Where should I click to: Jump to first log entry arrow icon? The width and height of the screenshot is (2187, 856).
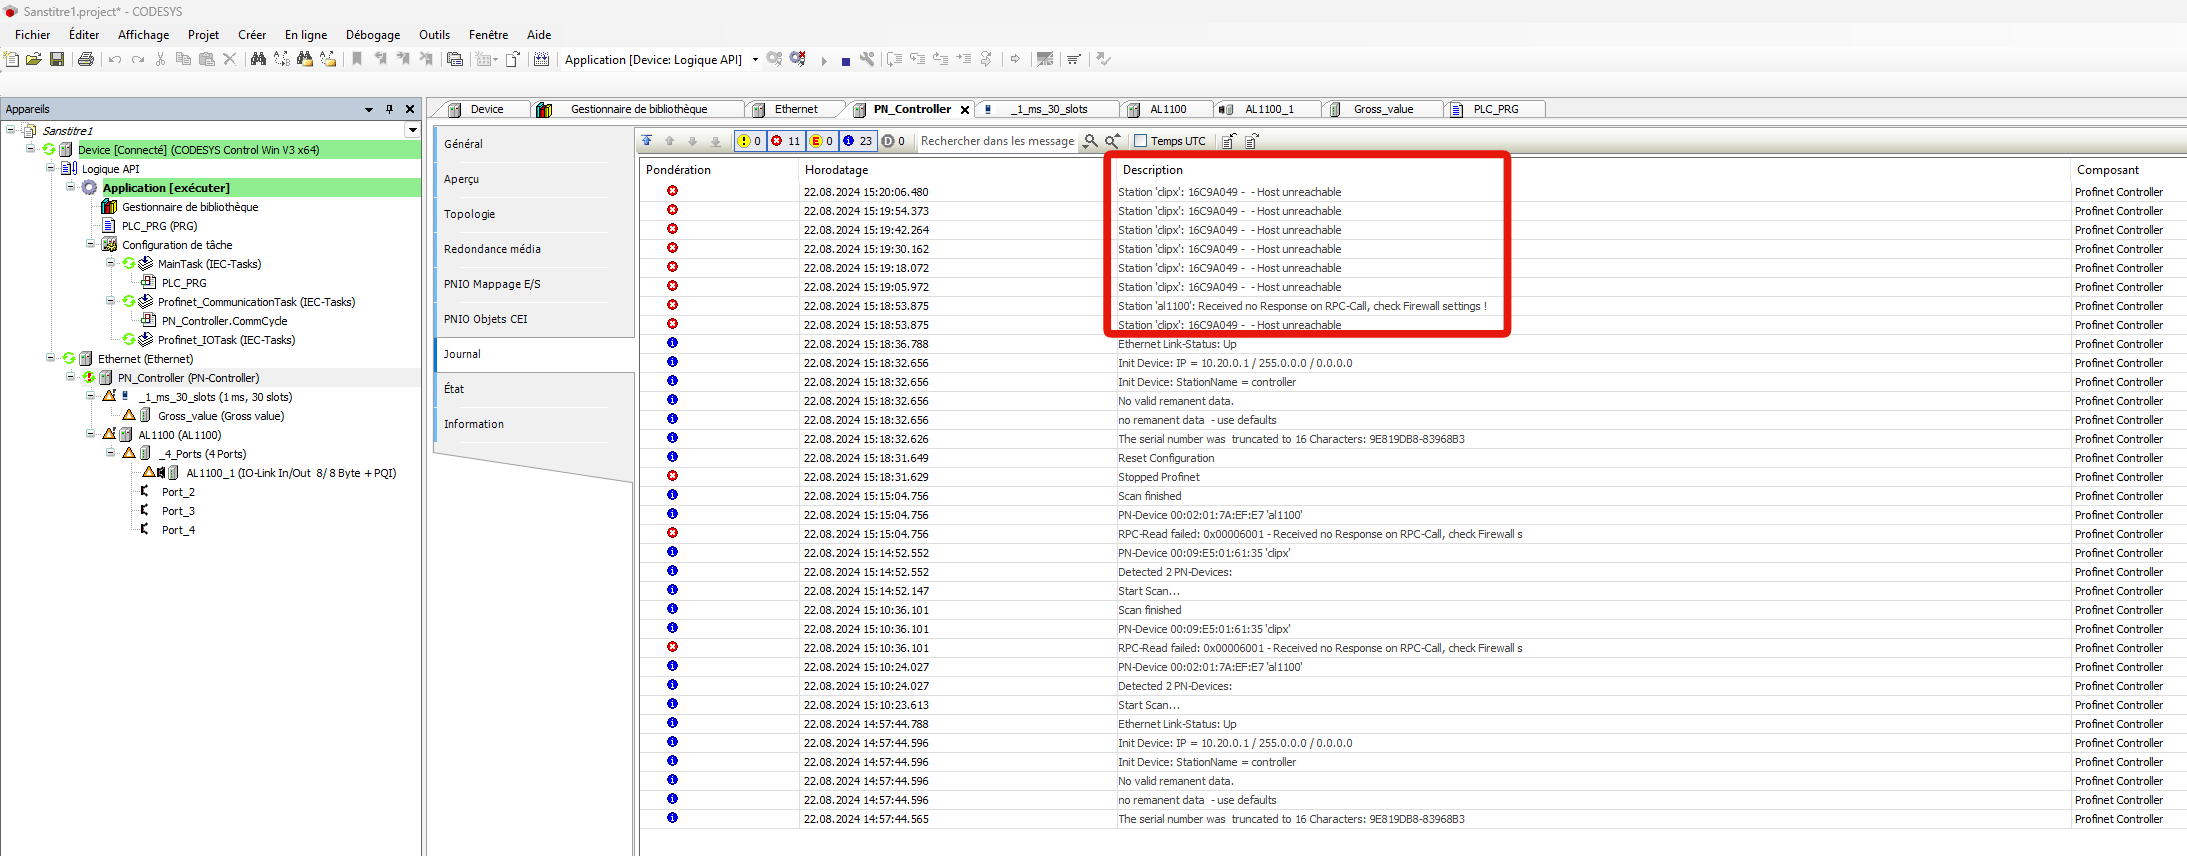click(647, 141)
